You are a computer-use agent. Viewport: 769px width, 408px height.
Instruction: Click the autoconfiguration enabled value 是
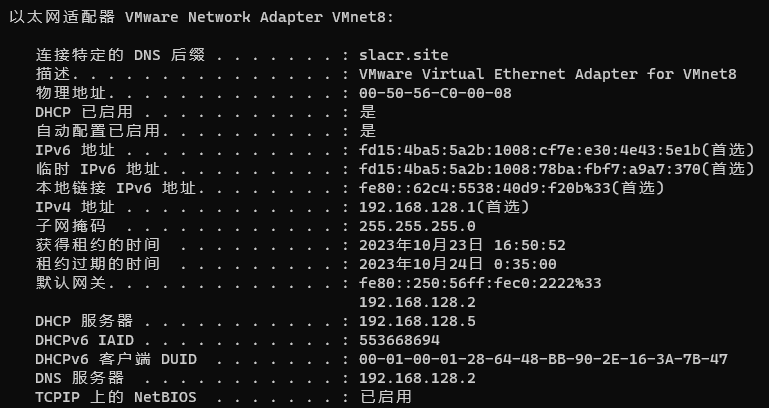pos(367,131)
